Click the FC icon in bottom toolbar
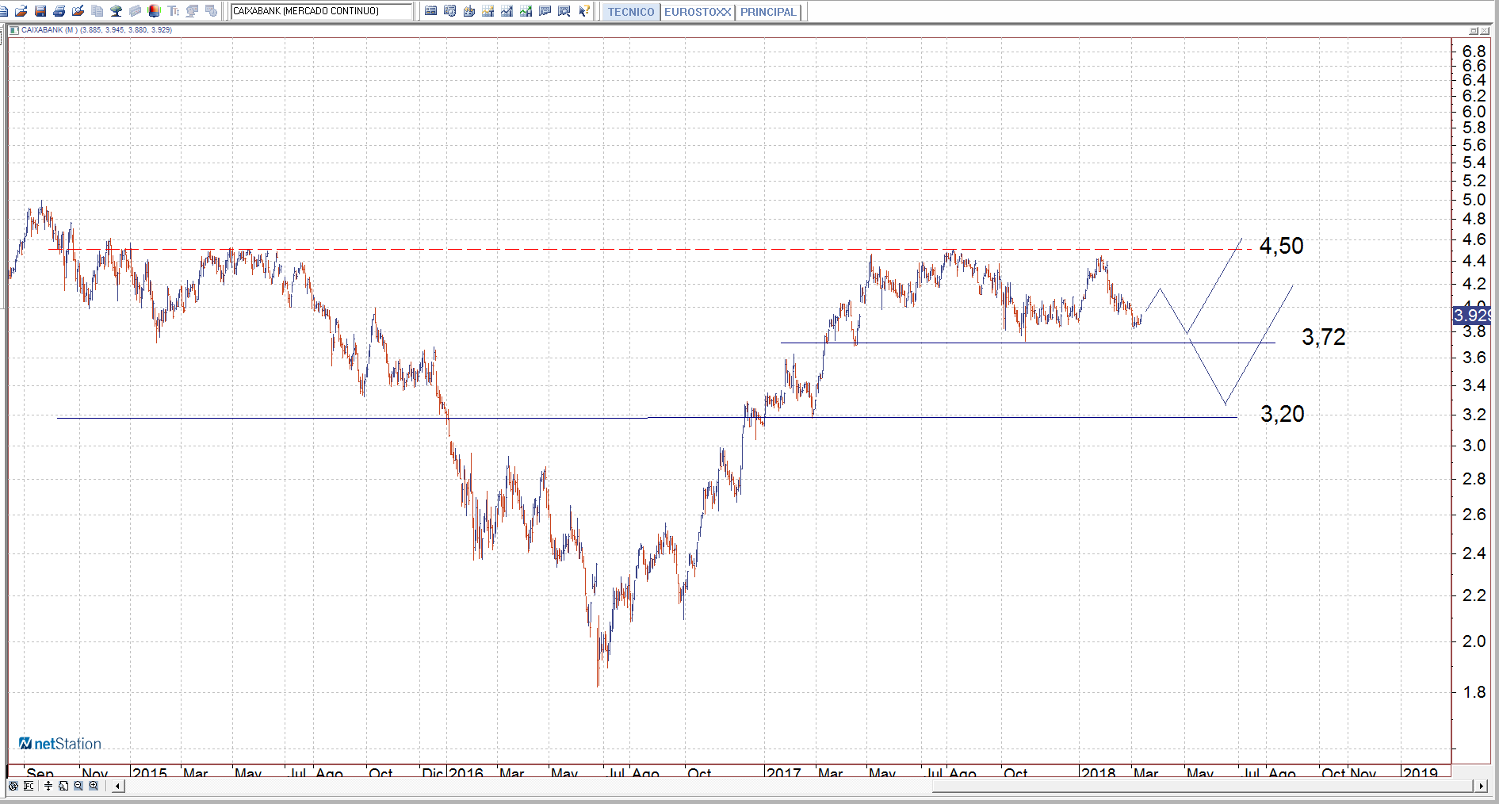This screenshot has height=804, width=1499. tap(29, 786)
